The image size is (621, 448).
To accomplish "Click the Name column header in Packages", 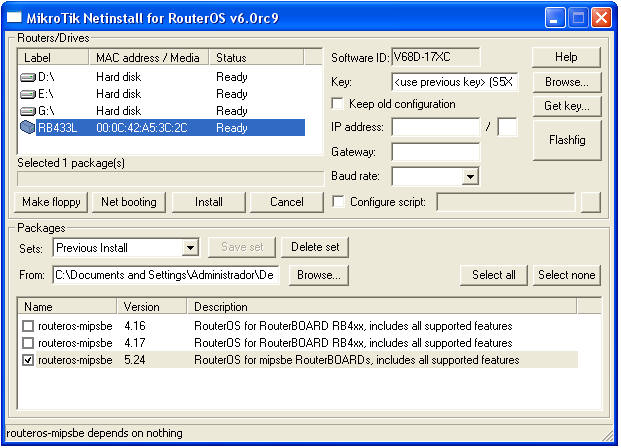I will [67, 307].
